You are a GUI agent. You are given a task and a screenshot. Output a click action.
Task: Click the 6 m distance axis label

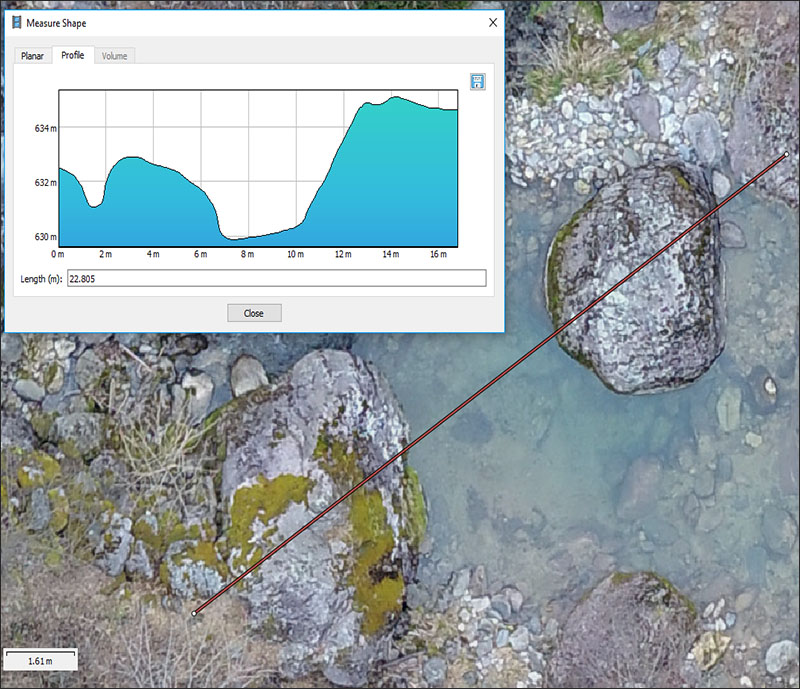201,254
